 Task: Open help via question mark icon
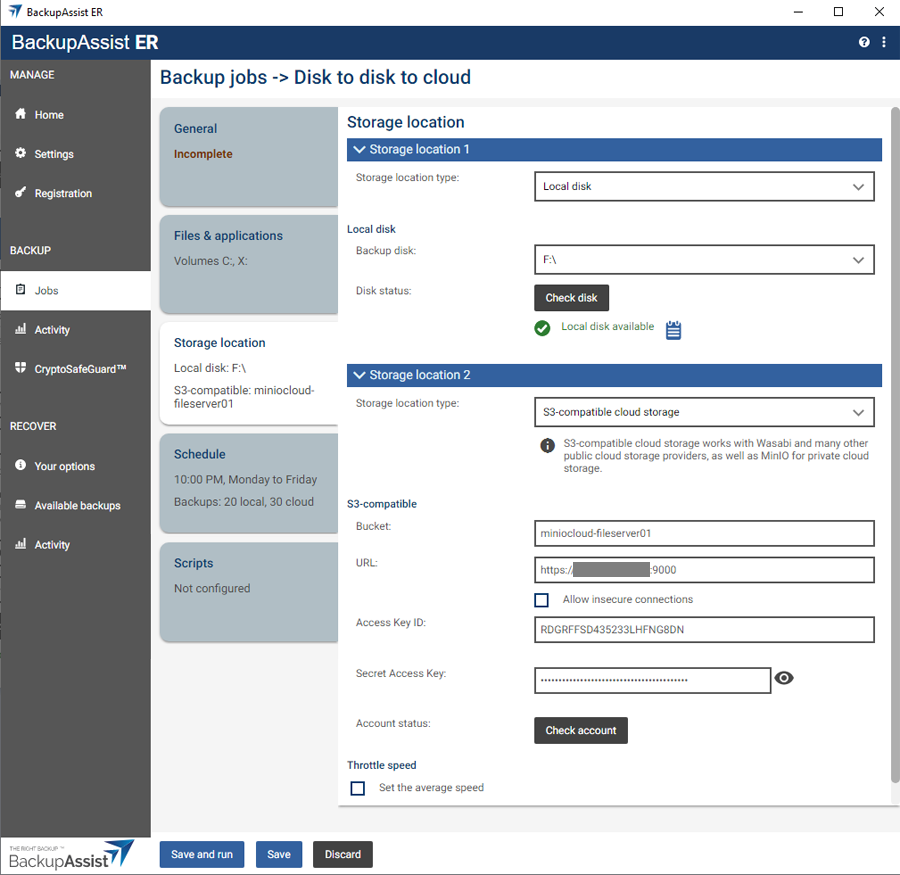(x=864, y=42)
